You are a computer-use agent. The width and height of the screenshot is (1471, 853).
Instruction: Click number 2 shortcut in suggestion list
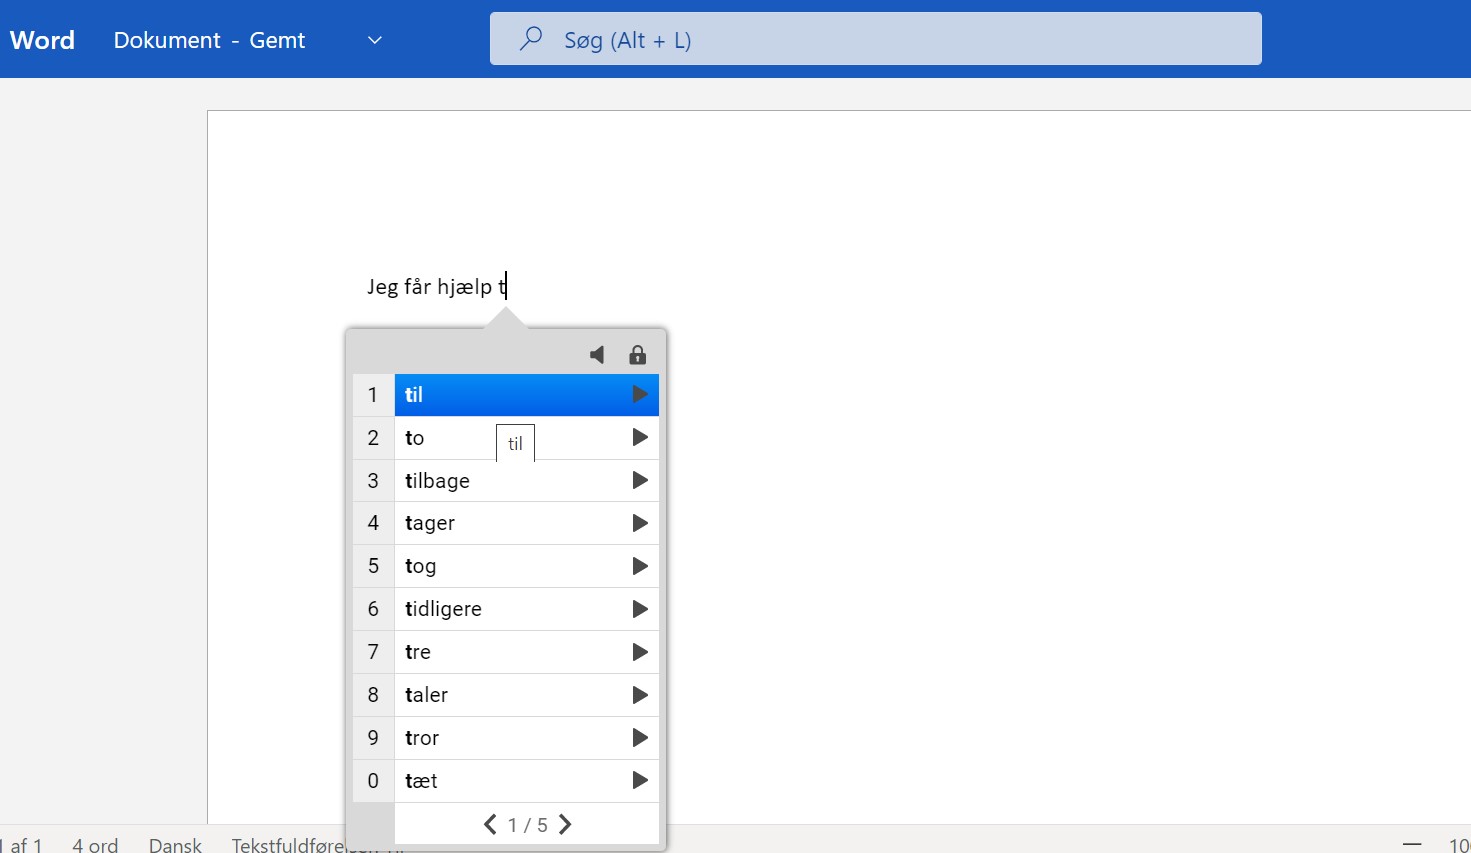(x=373, y=437)
